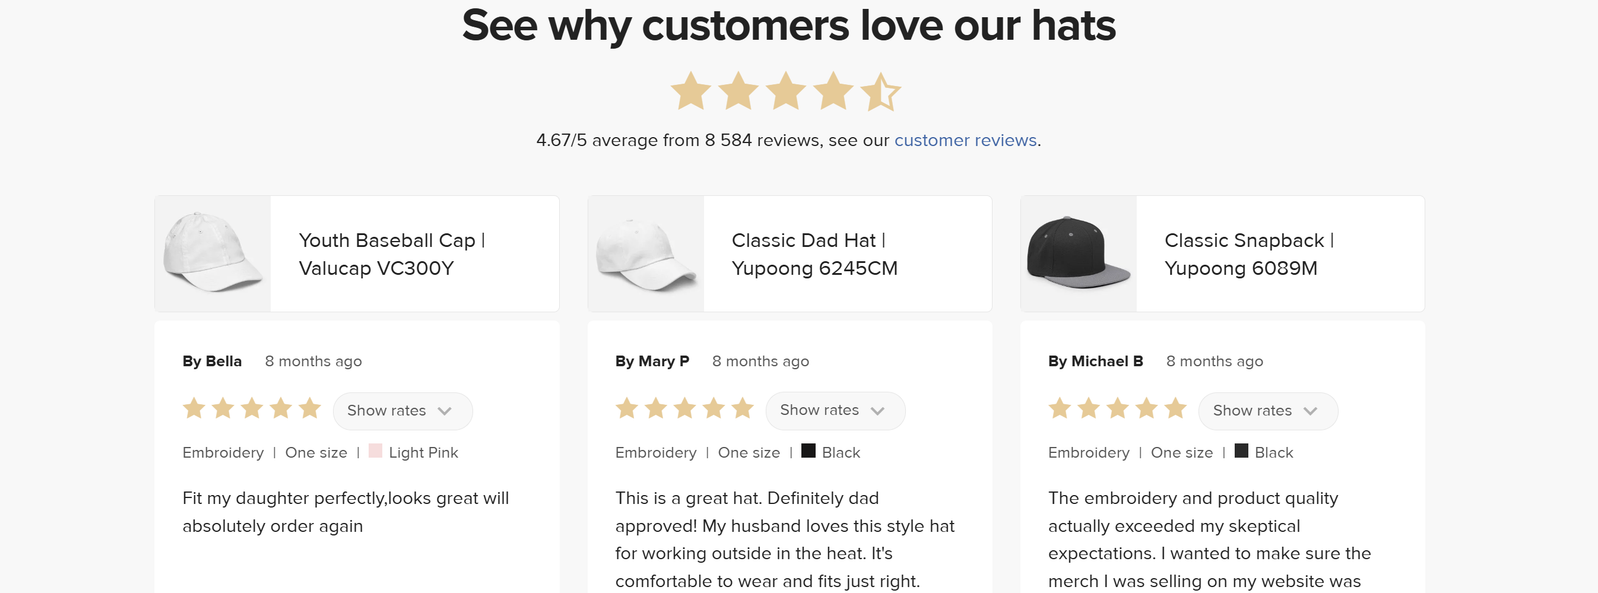Screen dimensions: 1598x593
Task: Open Classic Dad Hat thumbnail image
Action: 646,254
